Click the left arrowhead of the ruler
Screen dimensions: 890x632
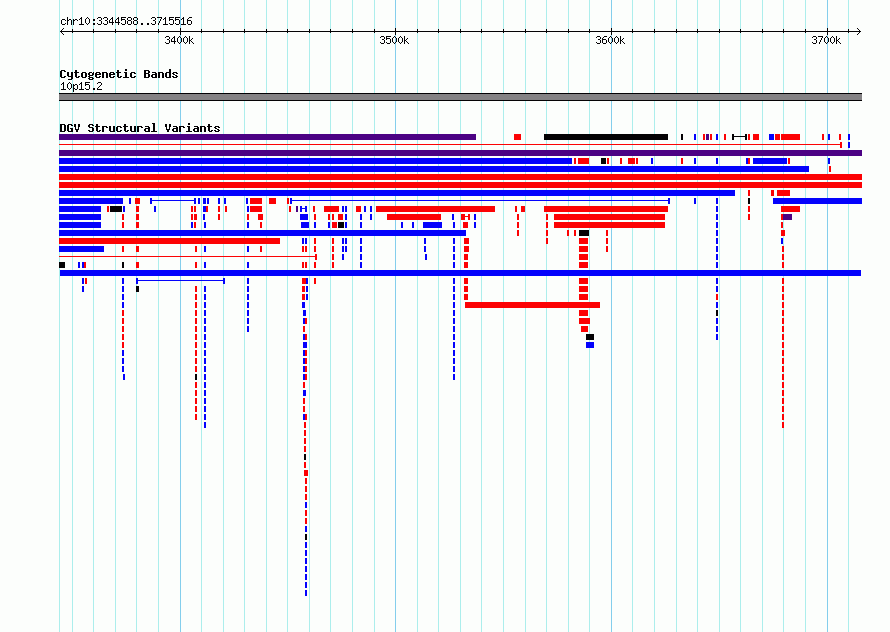point(62,32)
